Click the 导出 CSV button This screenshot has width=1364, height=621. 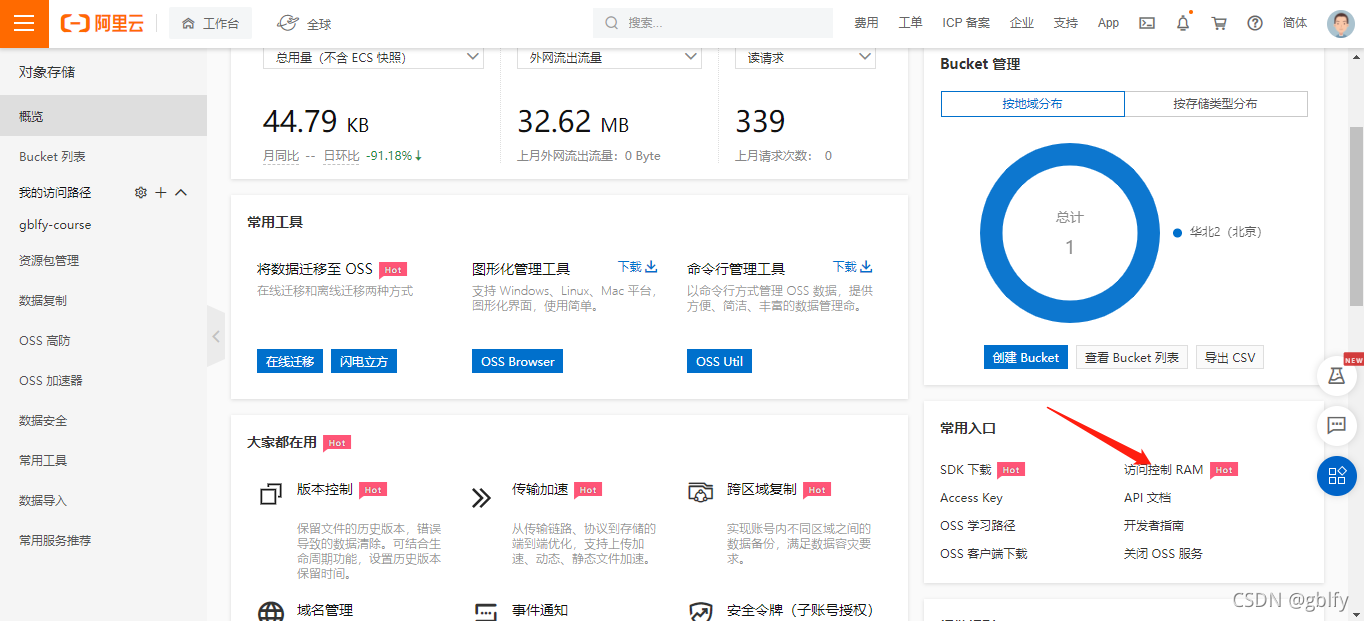(x=1230, y=357)
